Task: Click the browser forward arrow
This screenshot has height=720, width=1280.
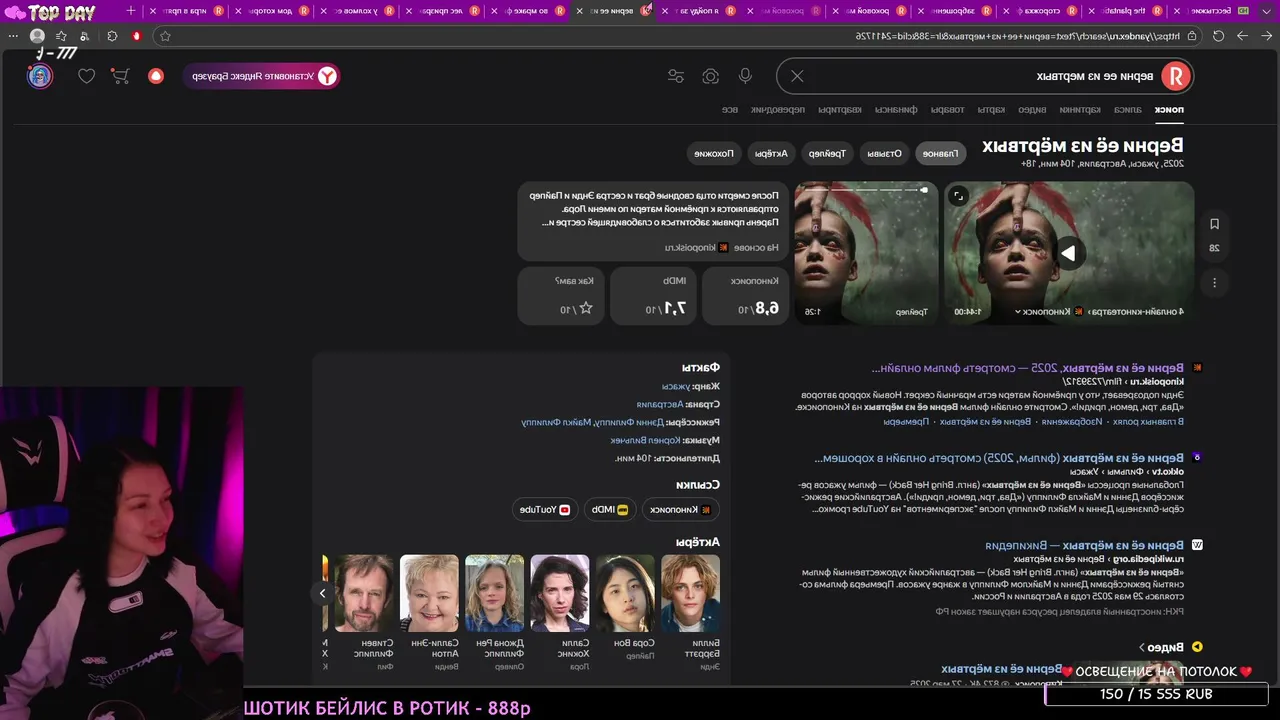Action: tap(1241, 36)
